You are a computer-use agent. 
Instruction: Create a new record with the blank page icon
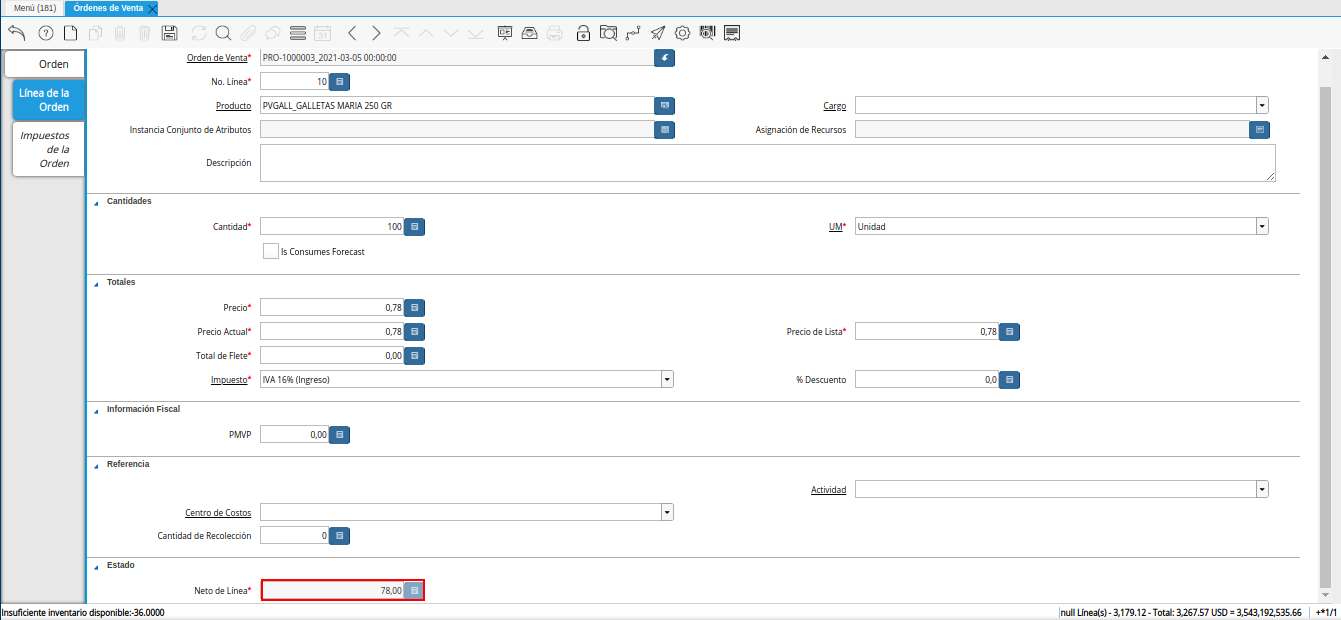(70, 33)
